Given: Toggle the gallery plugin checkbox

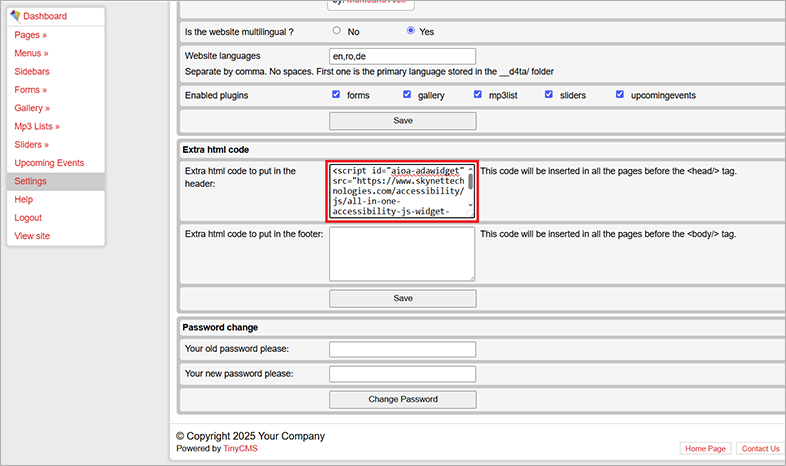Looking at the screenshot, I should (x=407, y=95).
